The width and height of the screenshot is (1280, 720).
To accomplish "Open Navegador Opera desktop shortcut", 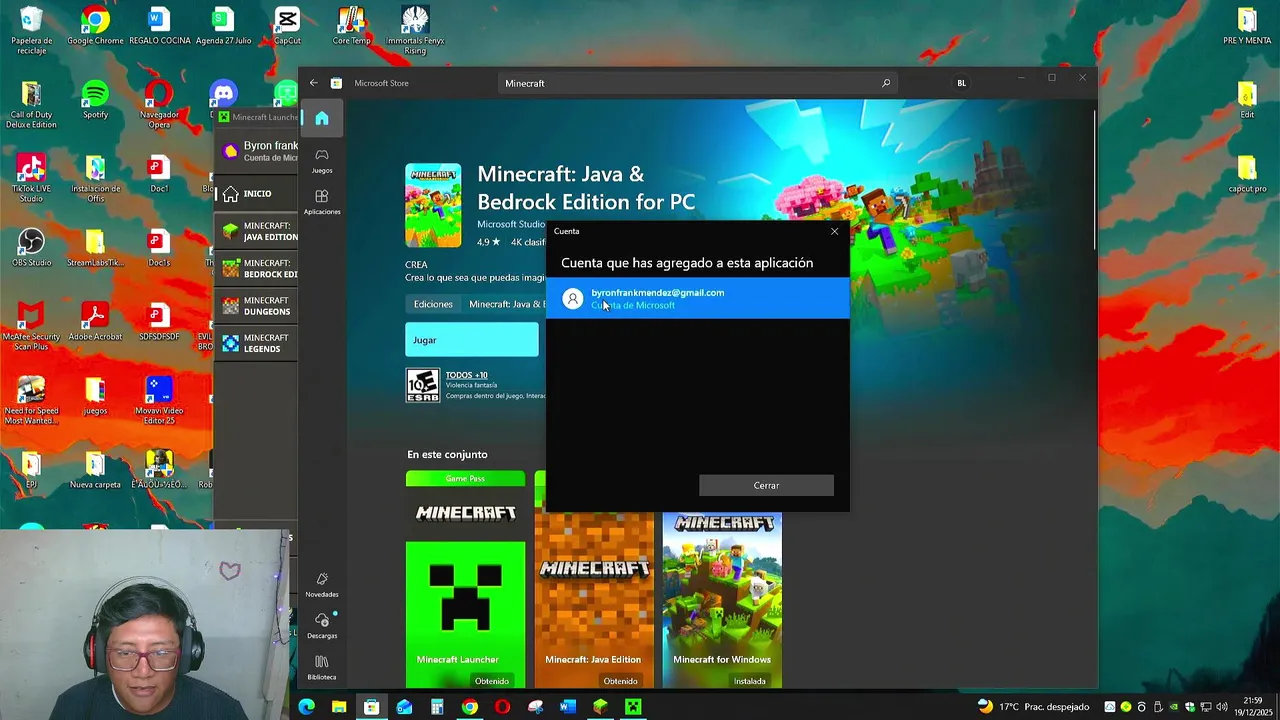I will tap(159, 105).
